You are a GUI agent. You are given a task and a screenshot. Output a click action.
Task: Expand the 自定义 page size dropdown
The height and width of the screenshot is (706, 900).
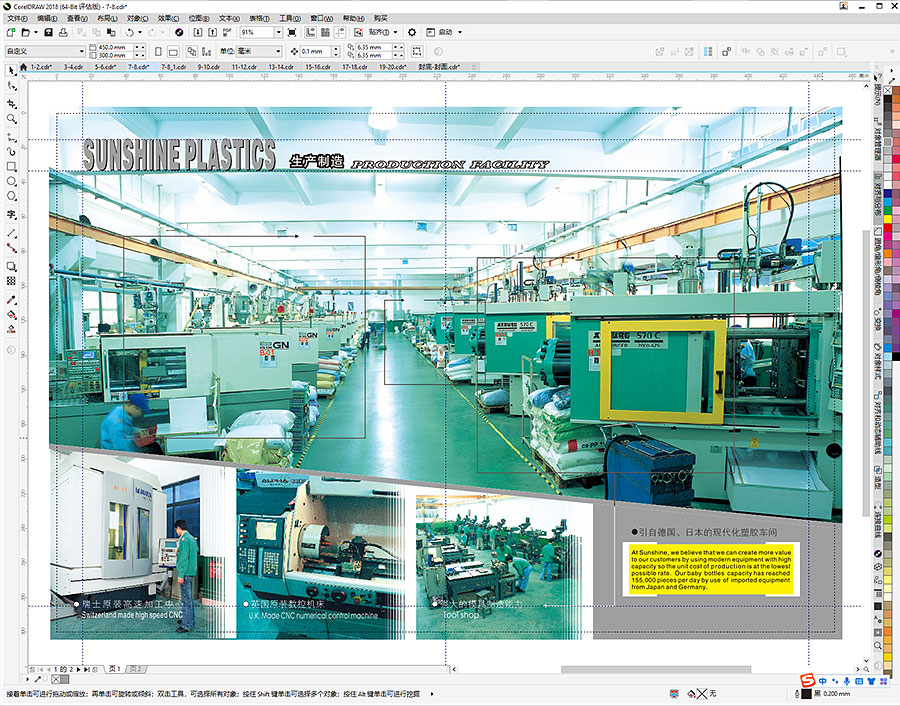click(81, 51)
